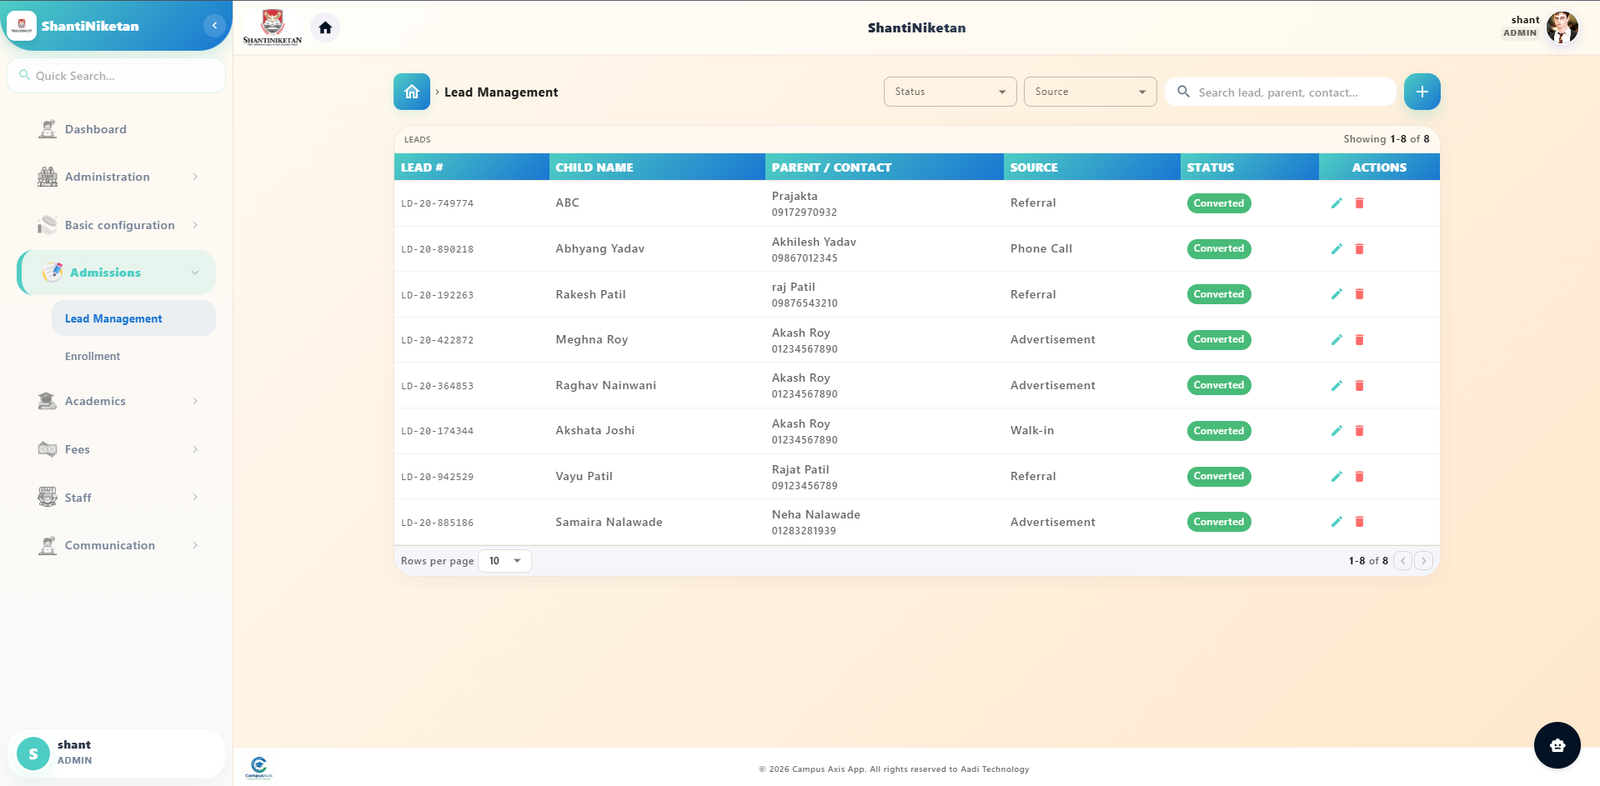Go to the previous page of leads

click(1403, 561)
